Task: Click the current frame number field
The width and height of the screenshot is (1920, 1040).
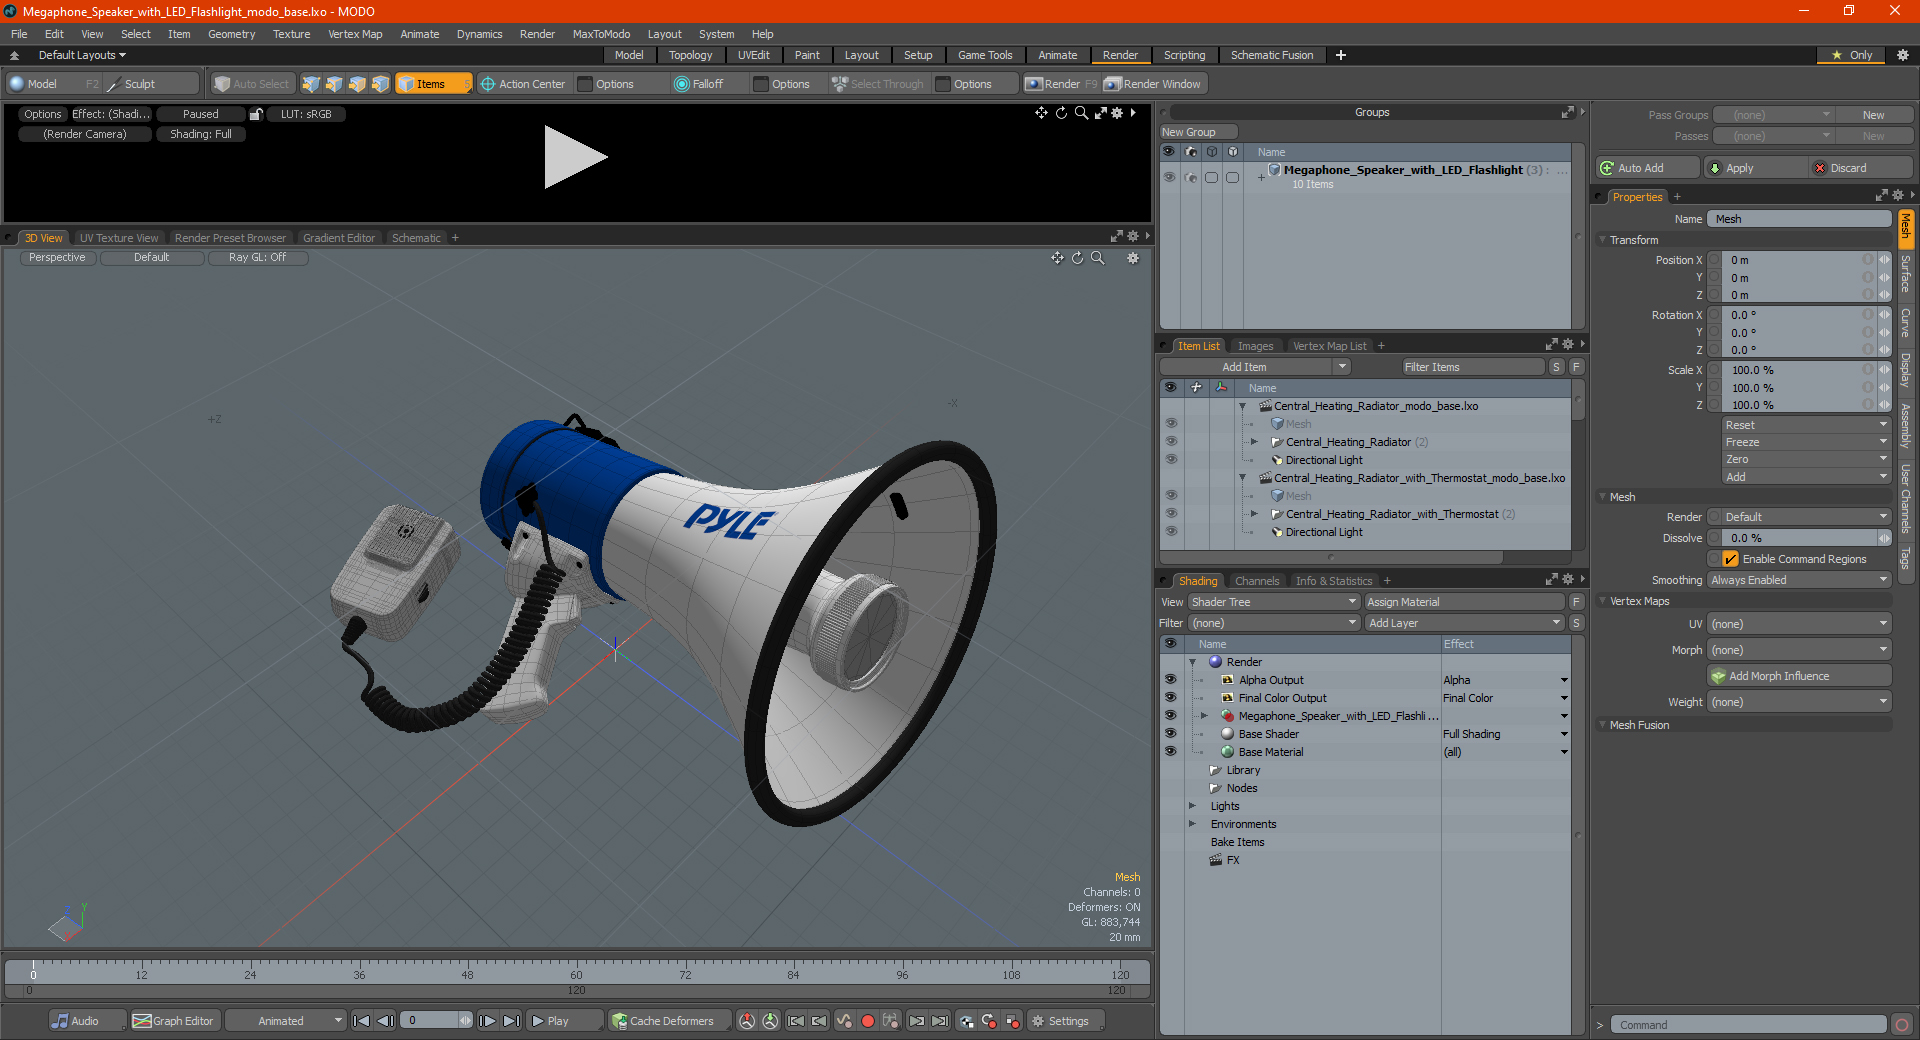Action: point(430,1021)
